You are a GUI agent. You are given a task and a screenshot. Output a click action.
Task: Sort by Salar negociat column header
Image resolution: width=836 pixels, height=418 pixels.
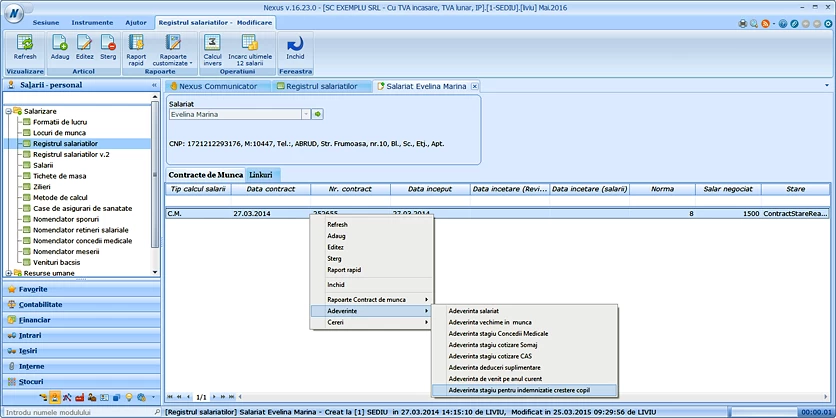pos(728,189)
